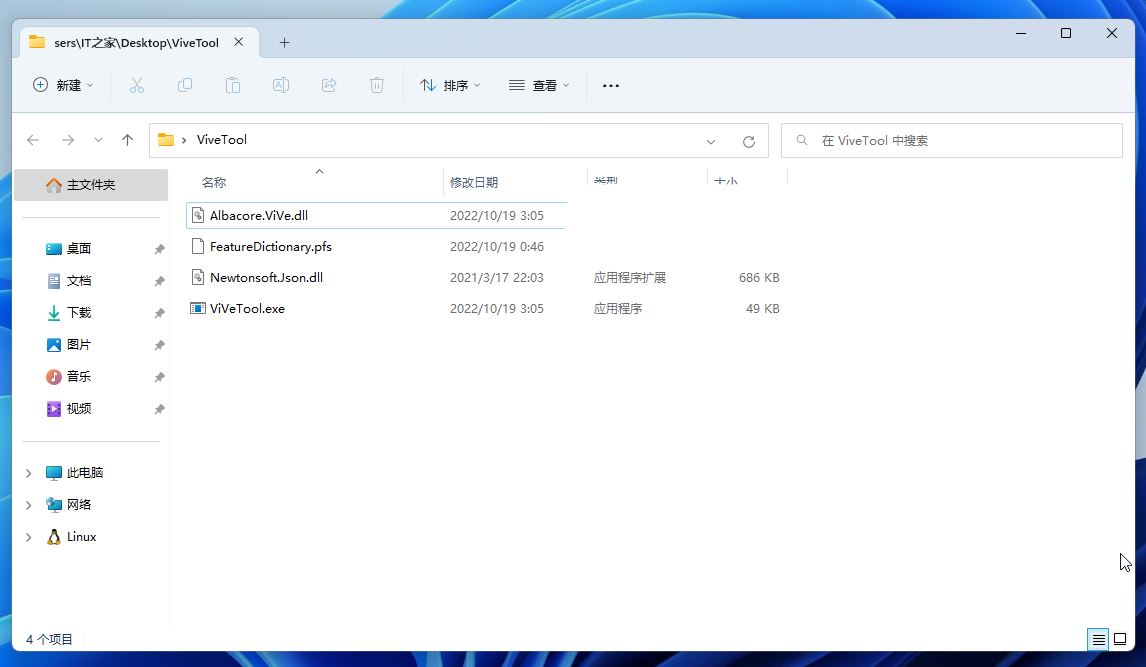The height and width of the screenshot is (667, 1146).
Task: Refresh the ViveTool folder view
Action: [748, 141]
